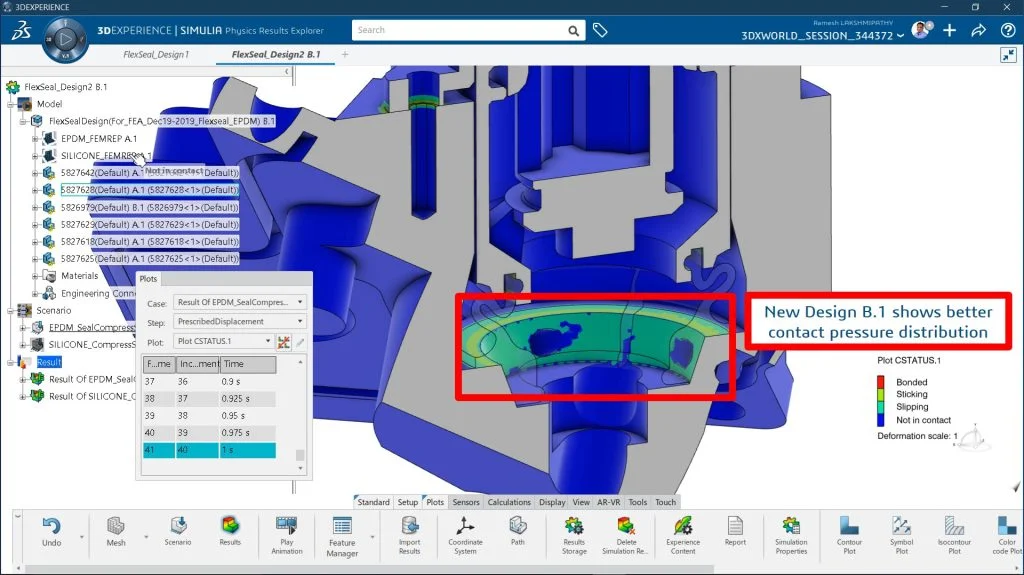Click the Report icon

pos(735,526)
